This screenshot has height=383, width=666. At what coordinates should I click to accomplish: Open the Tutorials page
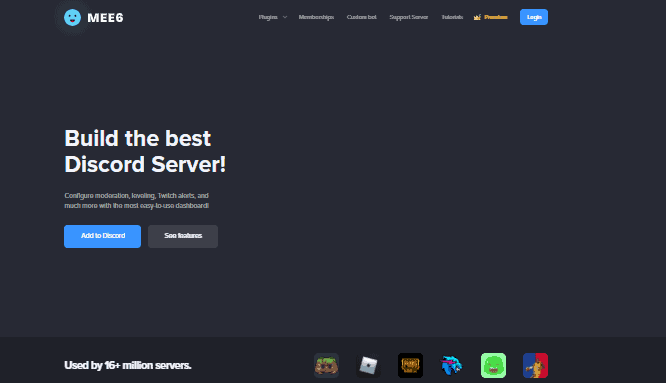pos(452,17)
